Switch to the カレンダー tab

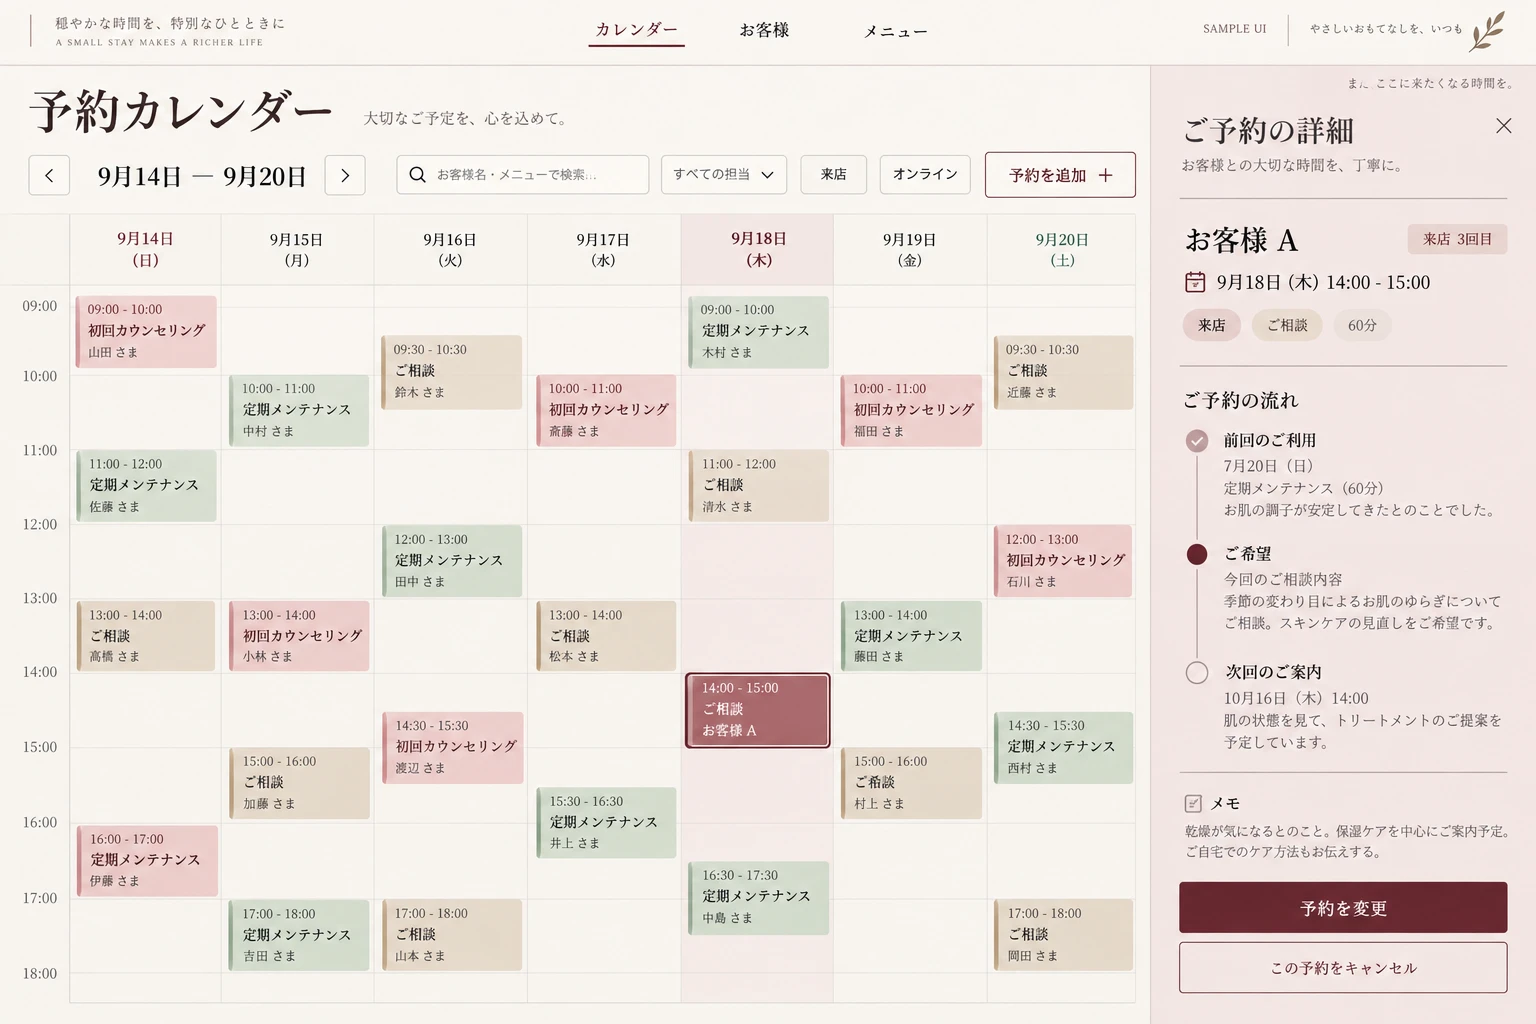pos(636,30)
